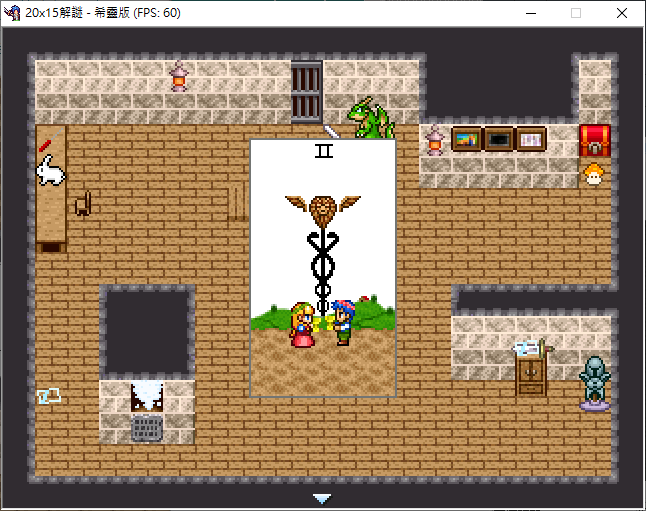Screen dimensions: 646x511
Task: Click the winged emblem on the card
Action: (x=322, y=208)
